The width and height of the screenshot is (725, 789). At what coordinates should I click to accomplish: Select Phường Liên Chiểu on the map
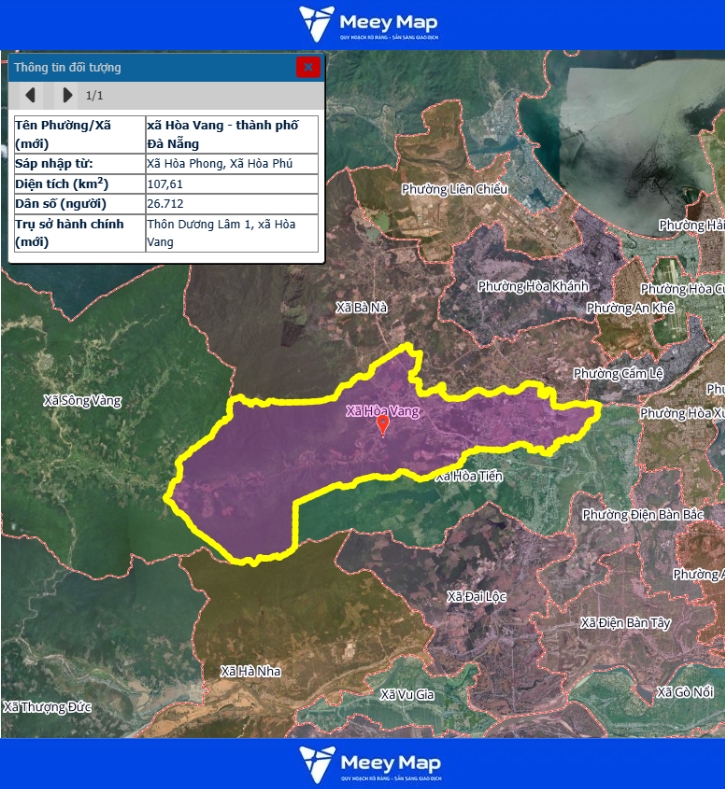click(x=455, y=189)
